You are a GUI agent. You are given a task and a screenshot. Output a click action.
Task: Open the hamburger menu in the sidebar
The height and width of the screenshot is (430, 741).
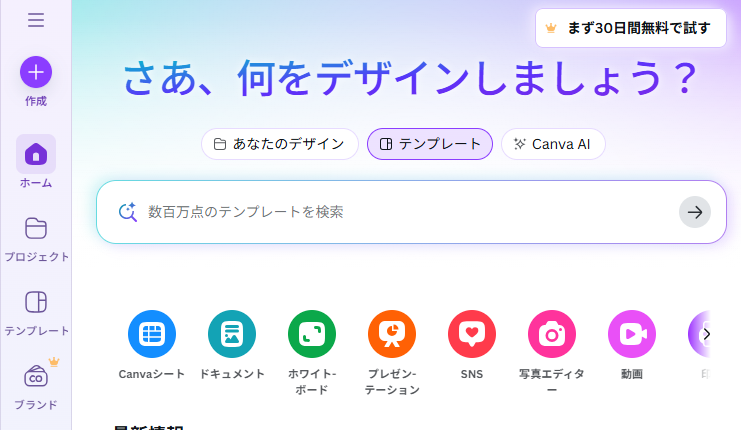pyautogui.click(x=36, y=20)
